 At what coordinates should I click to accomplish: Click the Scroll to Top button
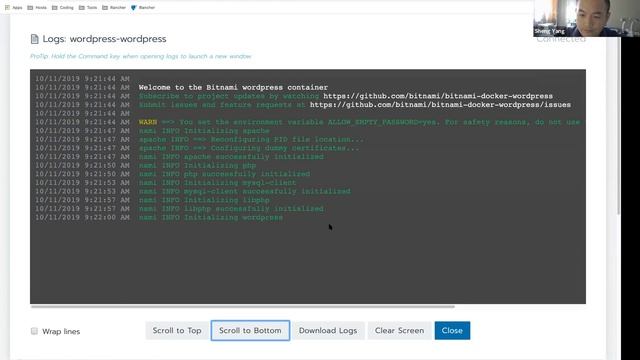click(177, 331)
